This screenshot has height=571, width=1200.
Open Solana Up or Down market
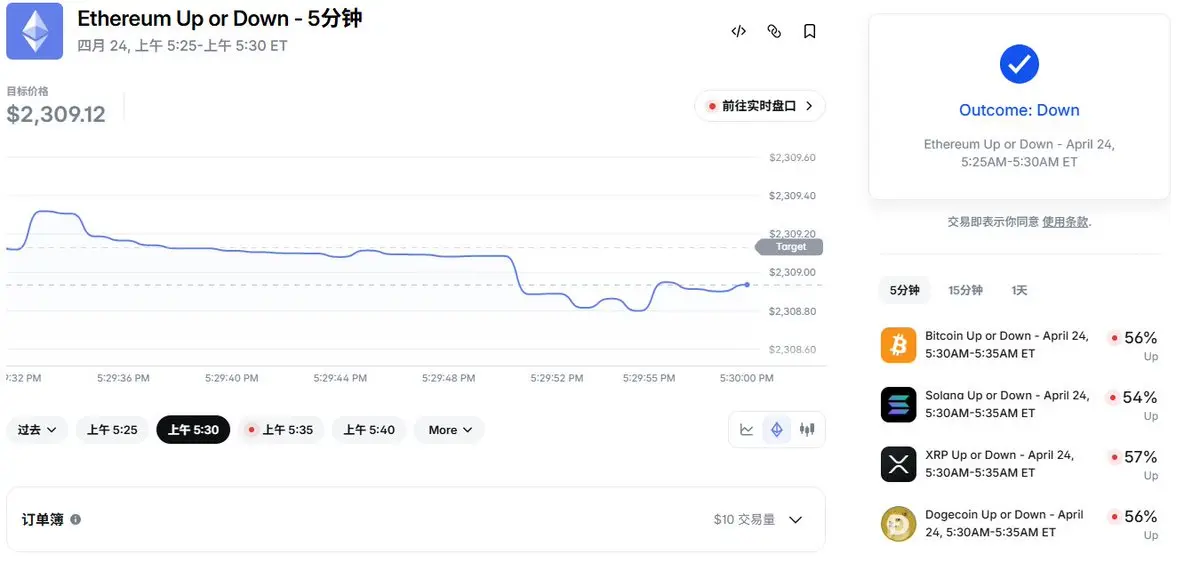point(1007,404)
